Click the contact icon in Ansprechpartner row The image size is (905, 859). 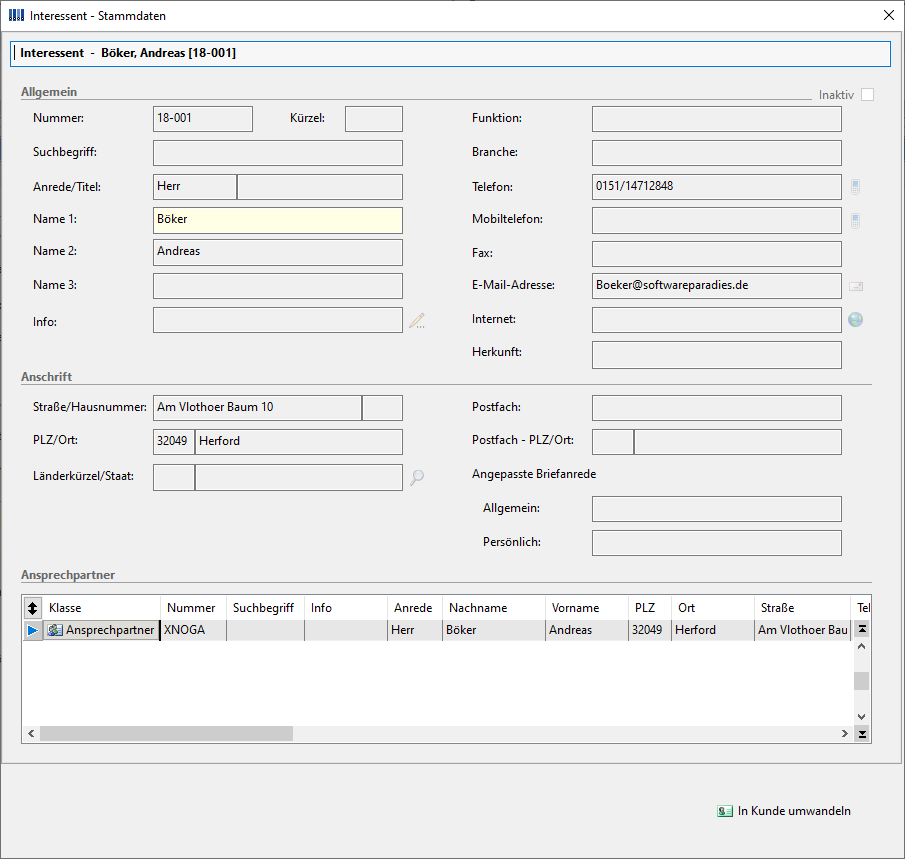(55, 630)
